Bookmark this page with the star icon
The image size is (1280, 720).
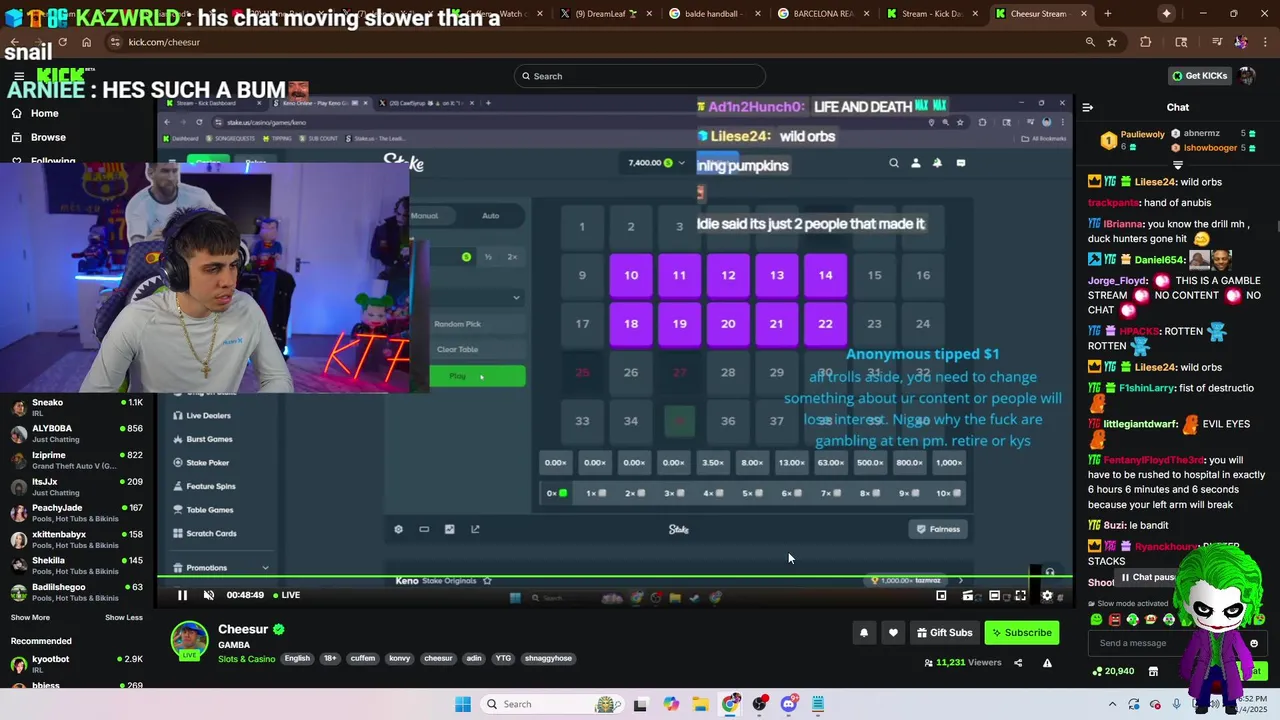click(1112, 42)
